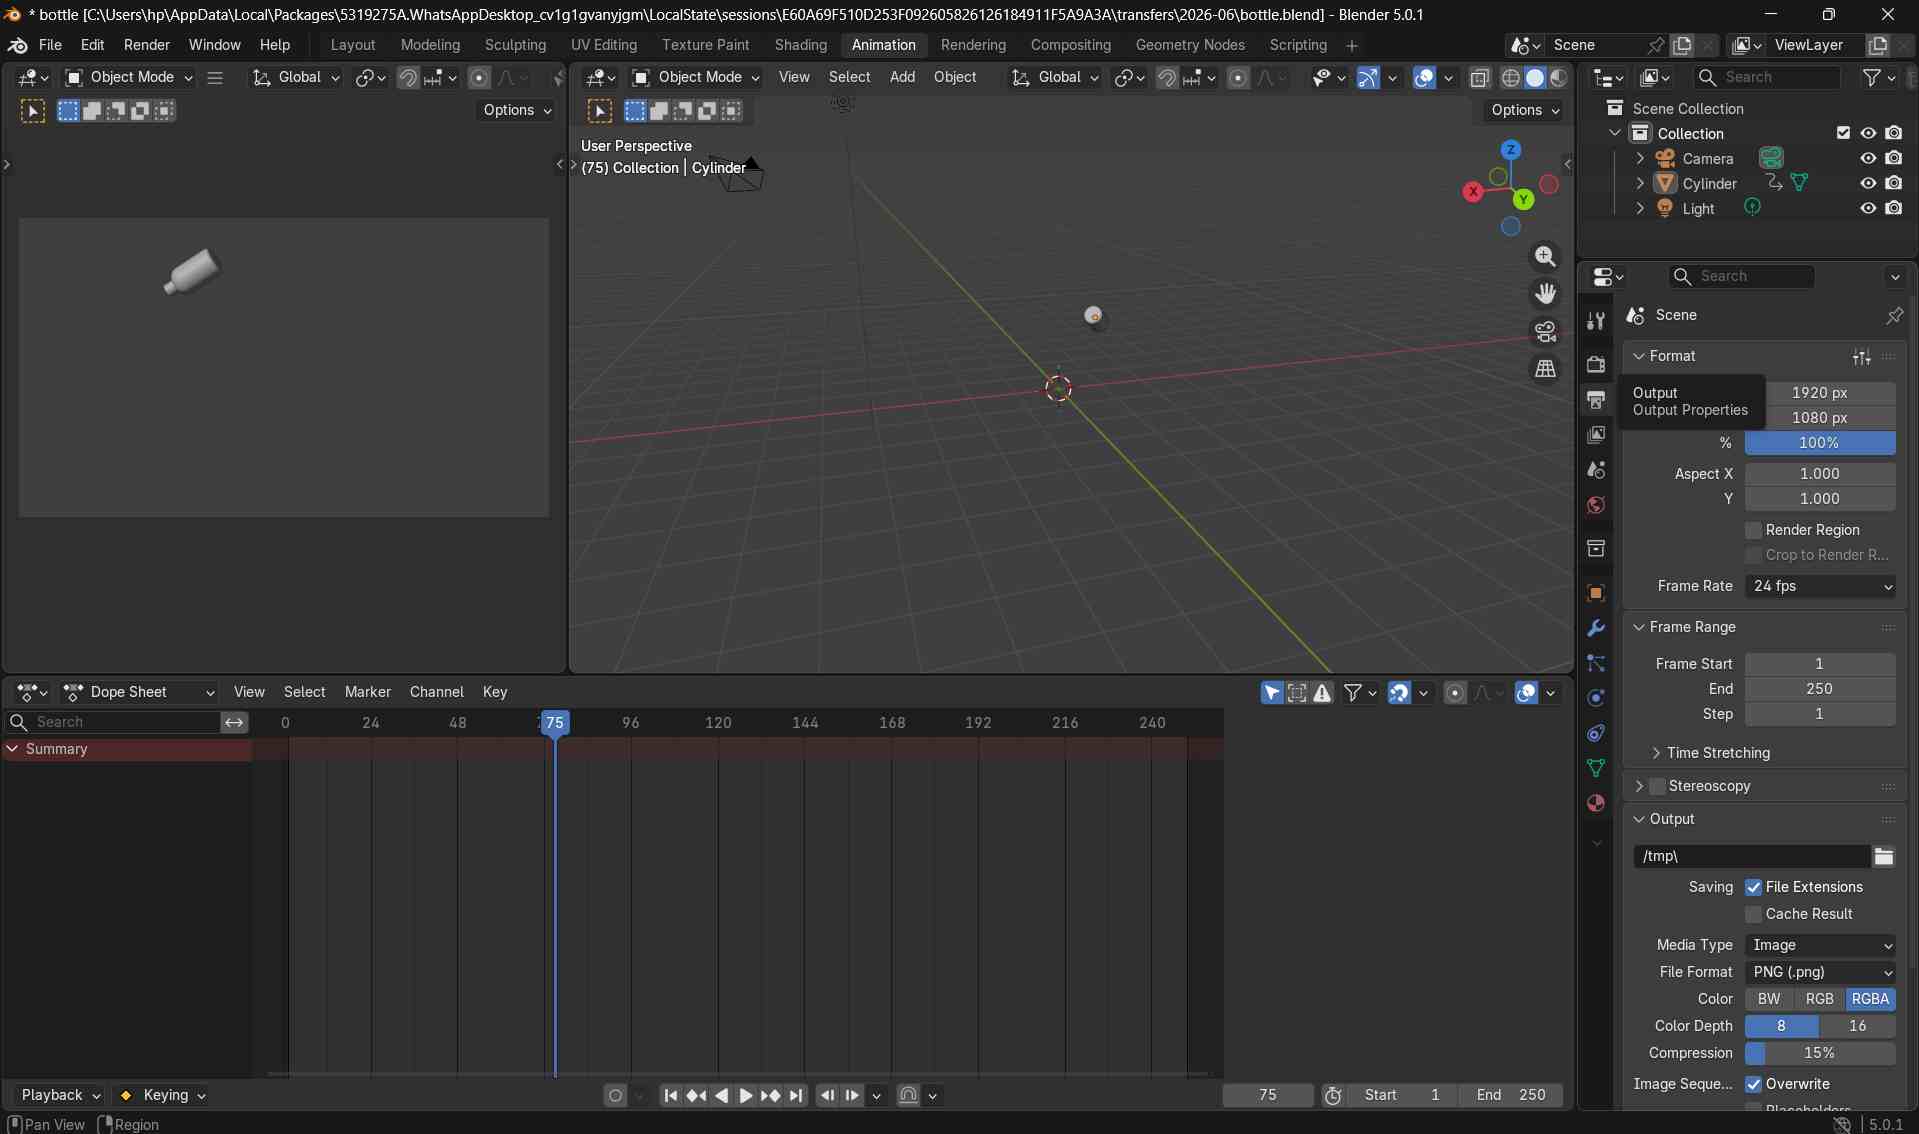Enable the Render Region checkbox

pyautogui.click(x=1752, y=530)
